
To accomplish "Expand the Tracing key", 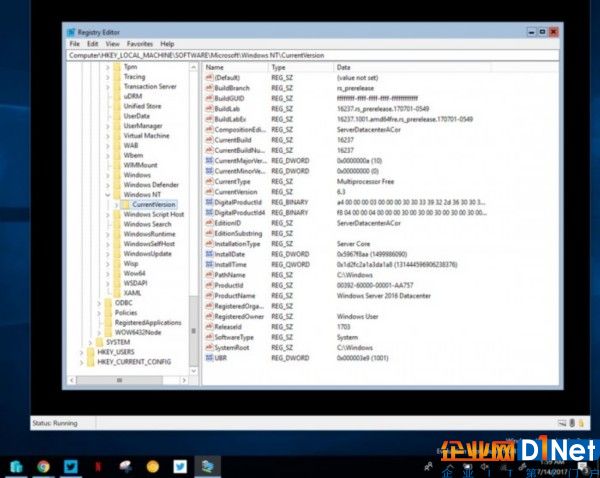I will (x=108, y=77).
